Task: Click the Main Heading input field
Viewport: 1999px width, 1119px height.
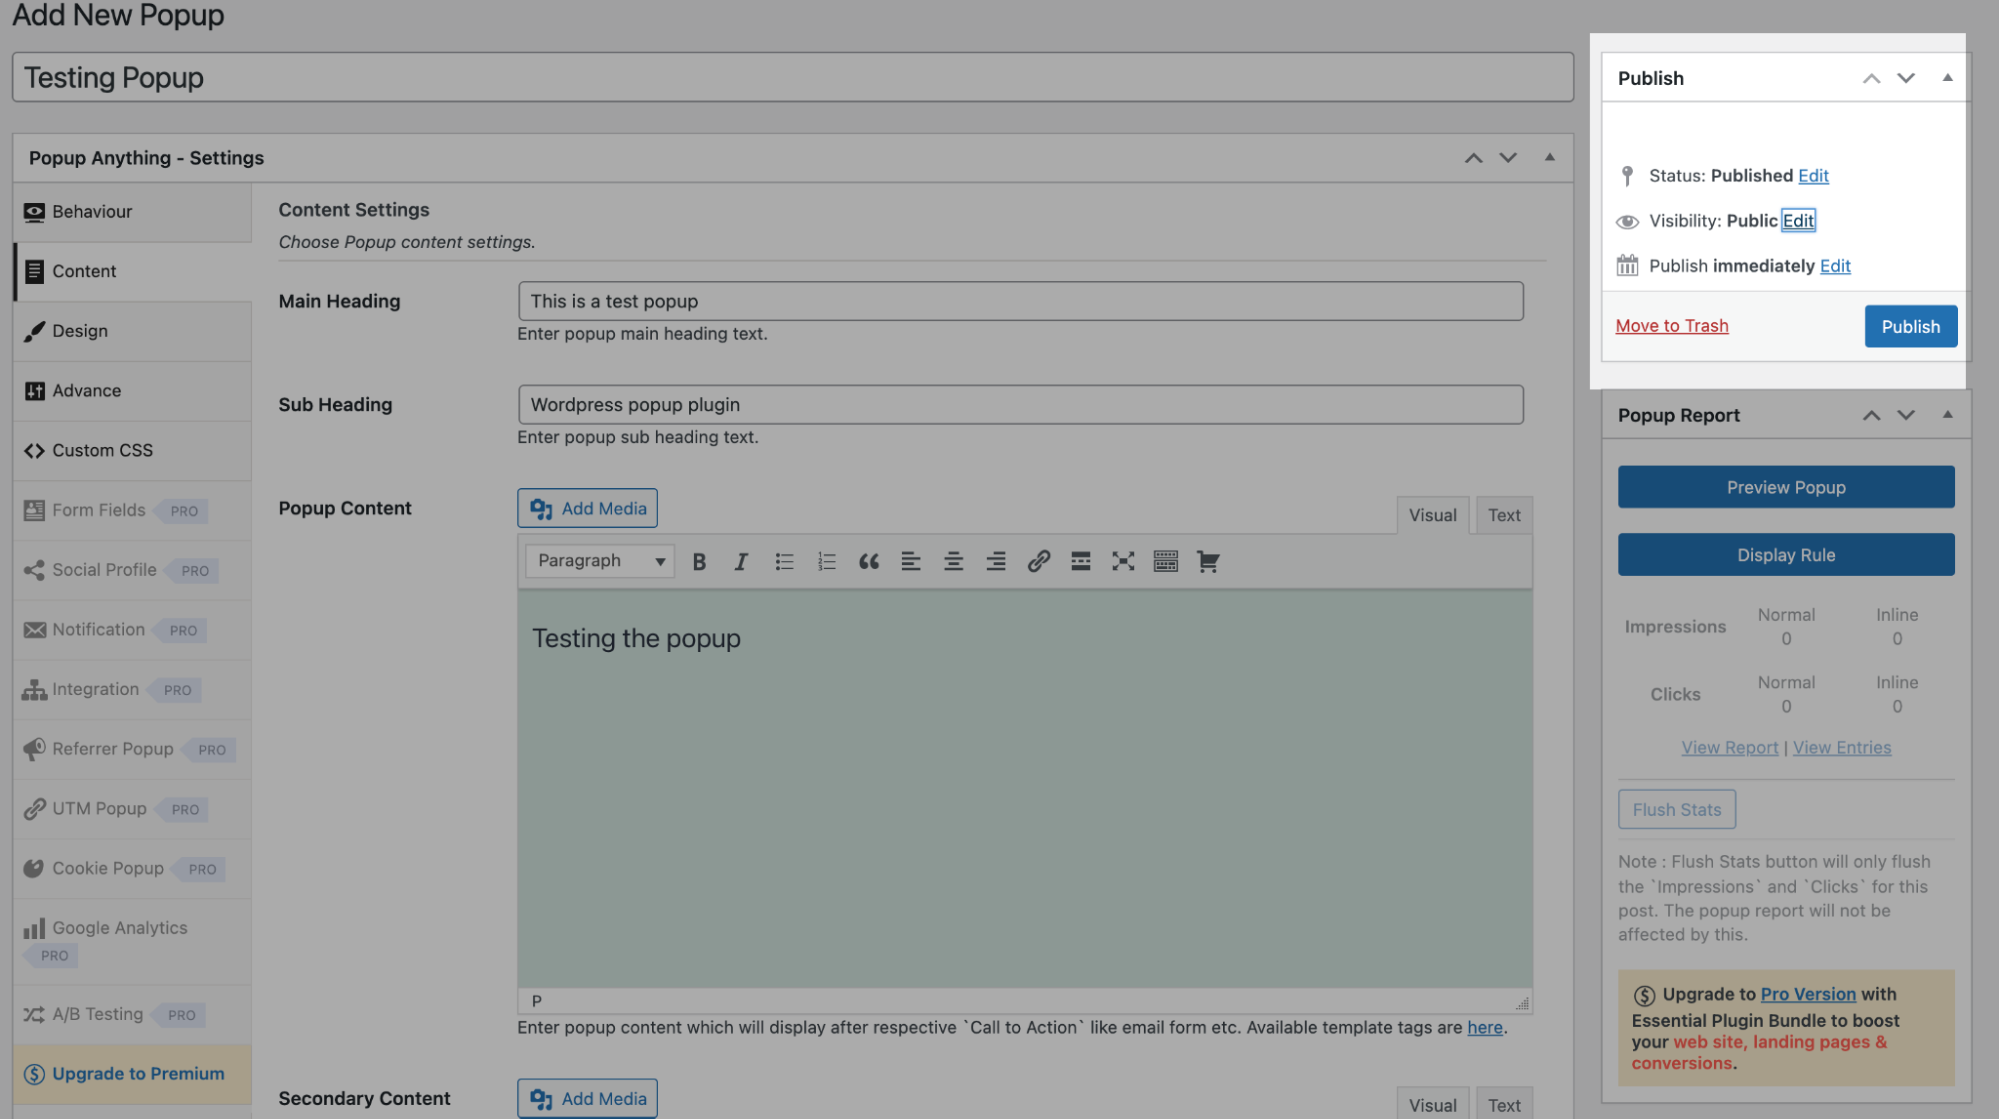Action: tap(1020, 301)
